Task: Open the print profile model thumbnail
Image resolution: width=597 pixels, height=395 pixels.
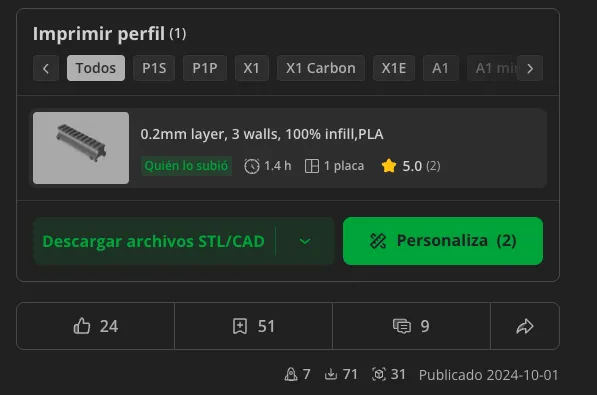Action: pos(81,148)
